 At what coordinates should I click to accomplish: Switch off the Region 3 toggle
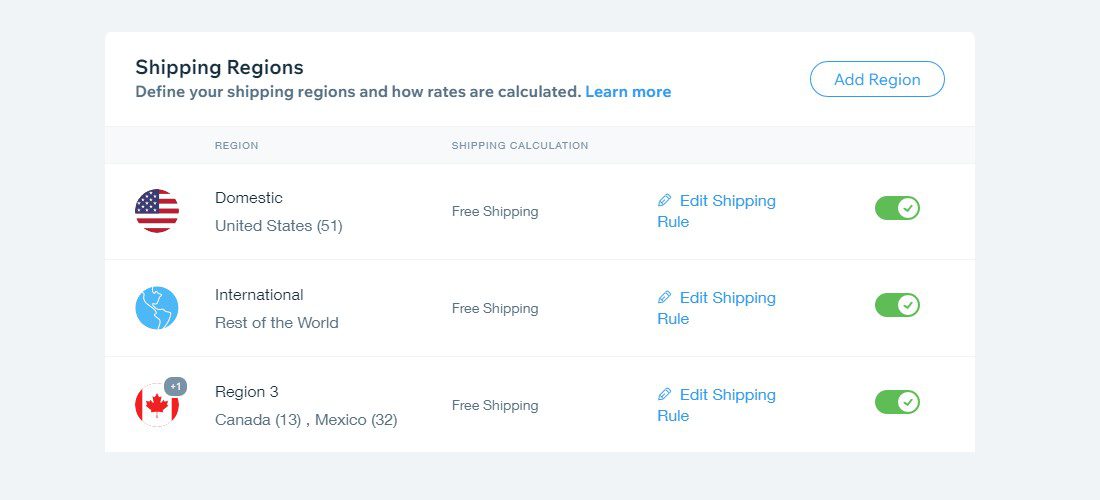pos(897,402)
